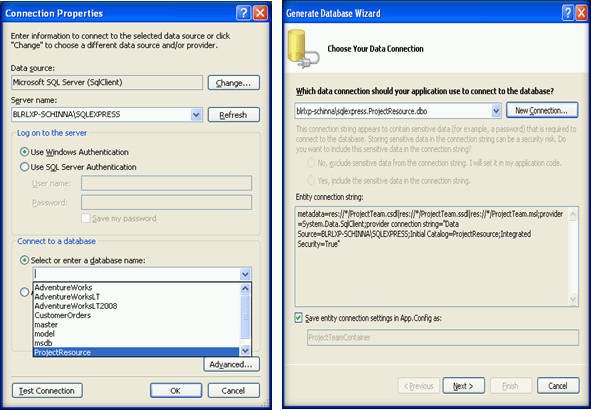Viewport: 591px width, 410px height.
Task: Click Cancel in Connection Properties
Action: [234, 391]
